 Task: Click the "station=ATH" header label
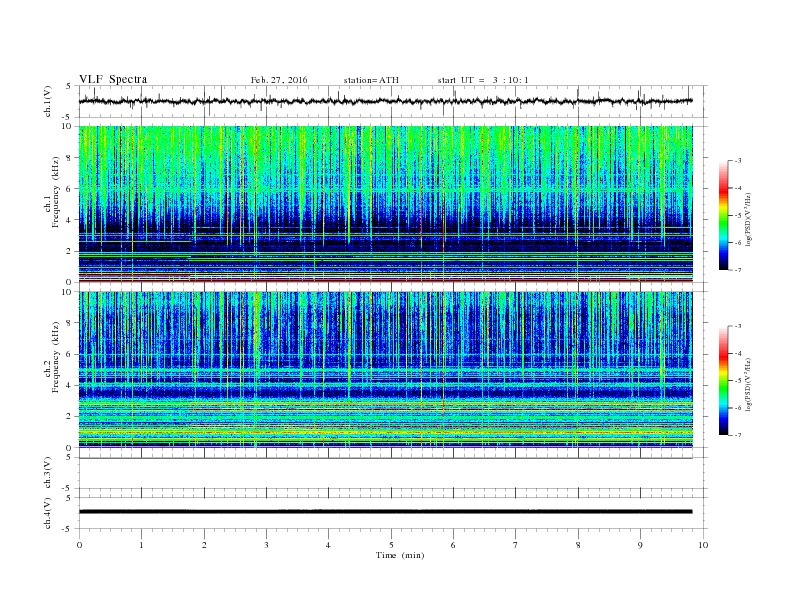(371, 80)
